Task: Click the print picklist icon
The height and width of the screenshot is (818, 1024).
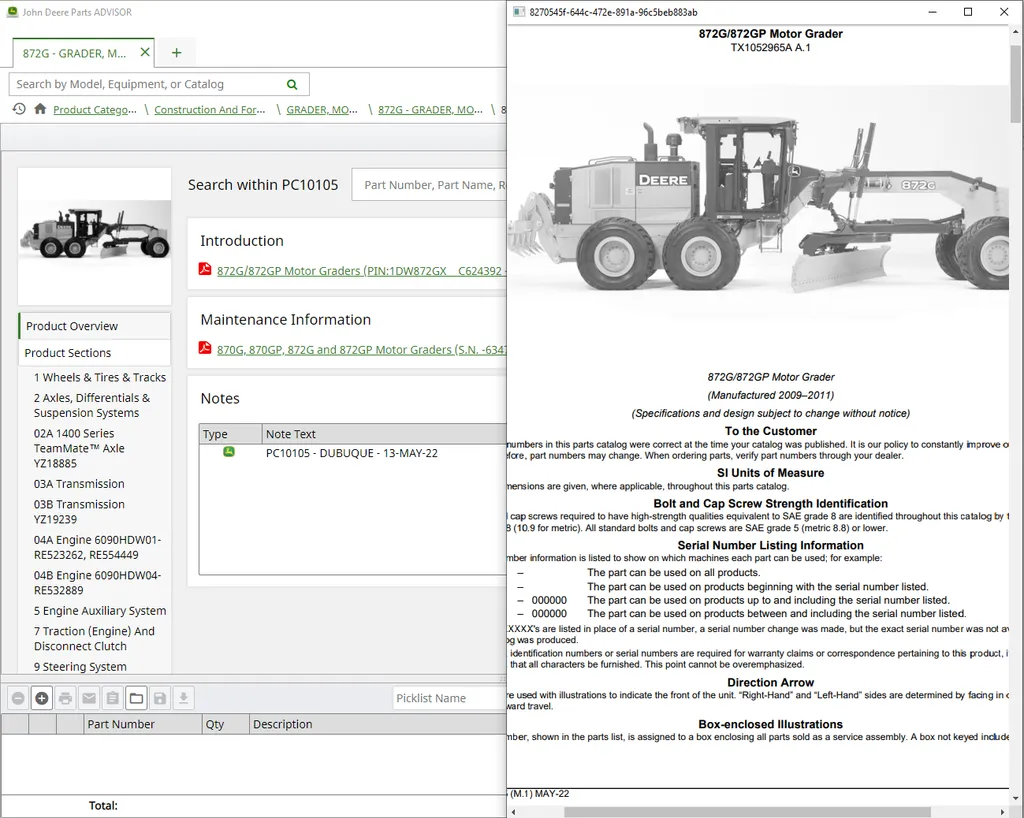Action: click(65, 699)
